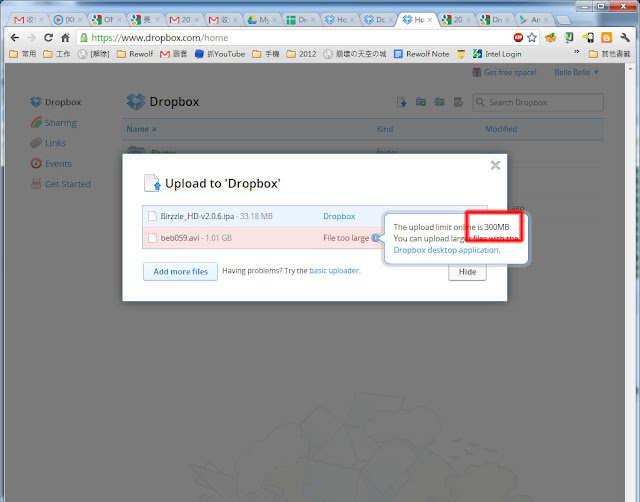The width and height of the screenshot is (640, 502).
Task: Sort the file list by Name column
Action: (141, 129)
